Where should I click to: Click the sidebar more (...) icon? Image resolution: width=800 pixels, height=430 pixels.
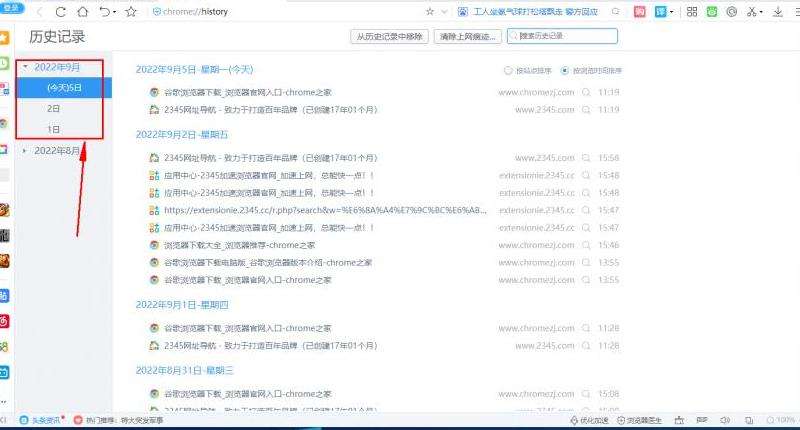(x=4, y=400)
